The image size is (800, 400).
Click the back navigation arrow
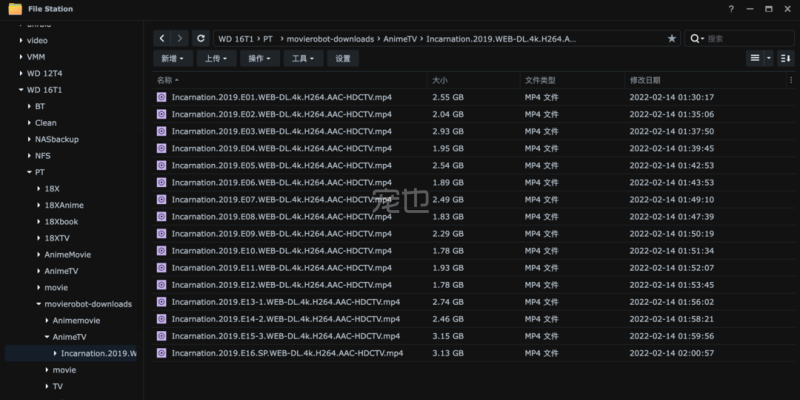click(x=162, y=38)
